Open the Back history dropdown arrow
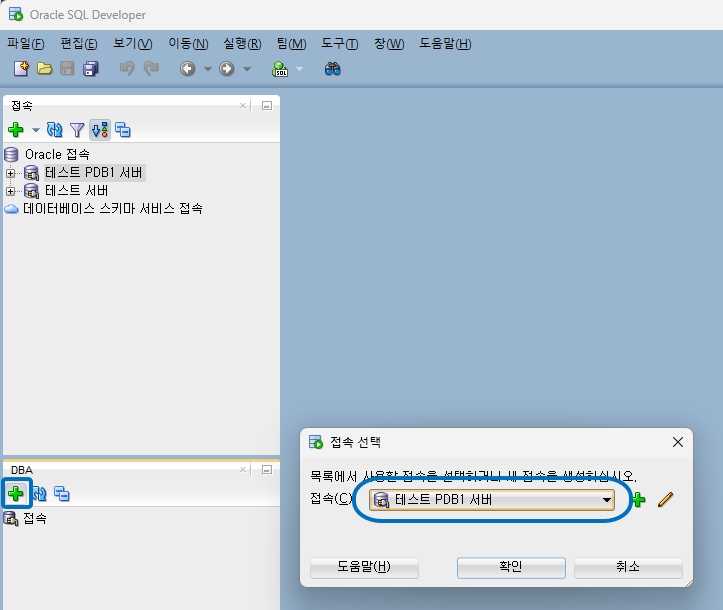723x610 pixels. pyautogui.click(x=207, y=69)
